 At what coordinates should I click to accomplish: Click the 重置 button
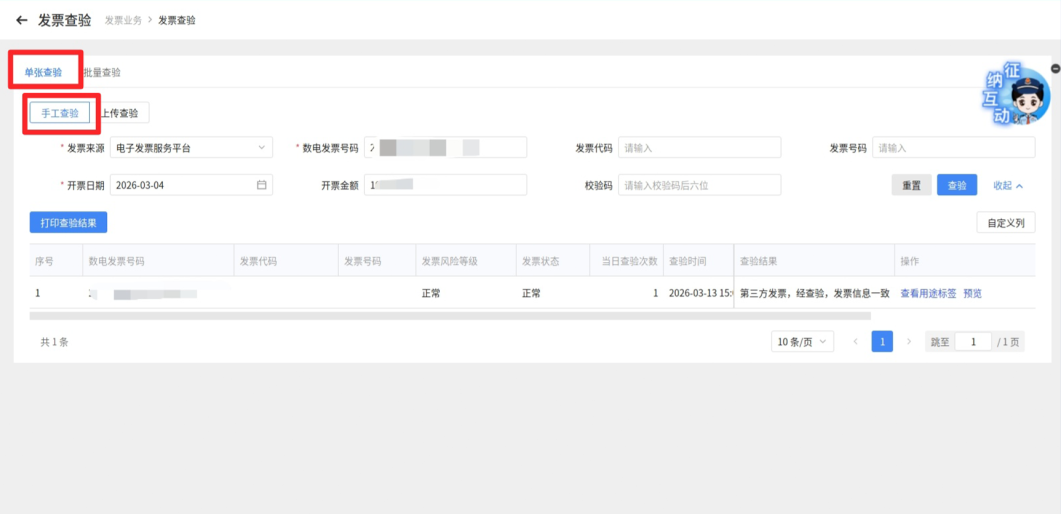pos(911,185)
